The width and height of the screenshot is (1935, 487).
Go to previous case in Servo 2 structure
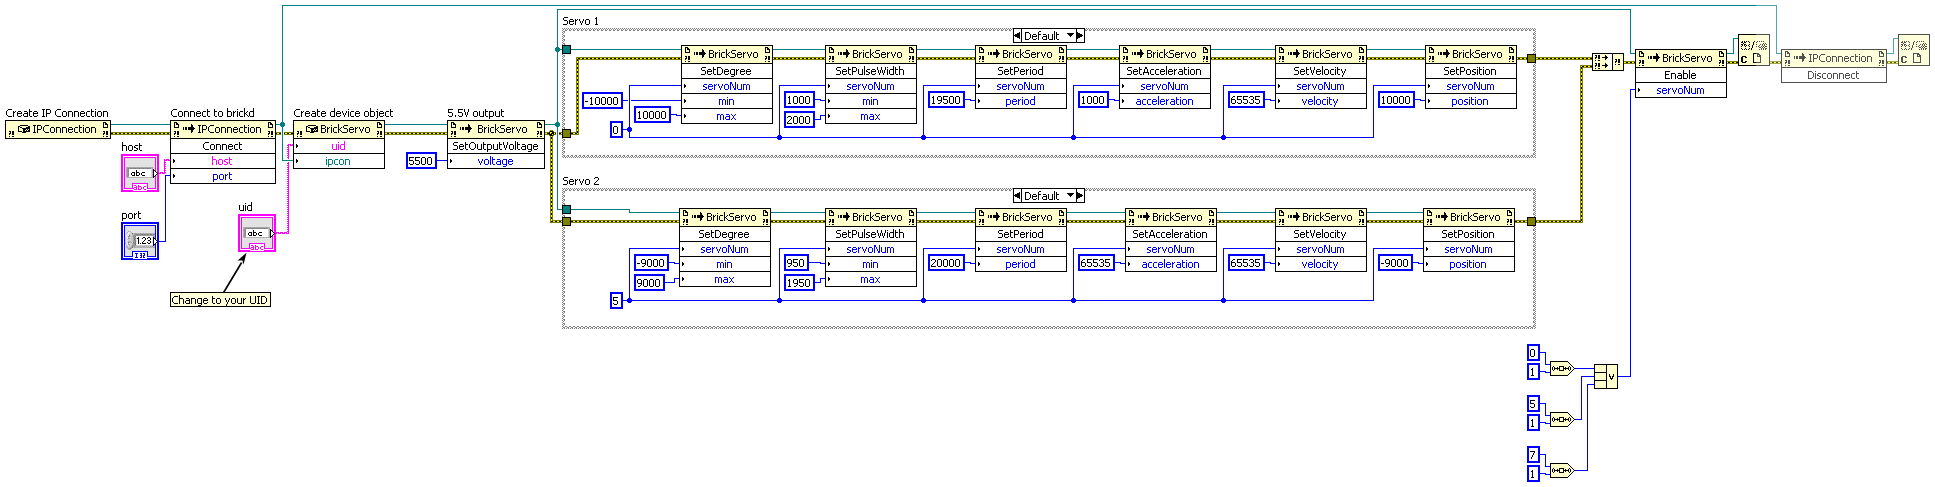point(1017,196)
